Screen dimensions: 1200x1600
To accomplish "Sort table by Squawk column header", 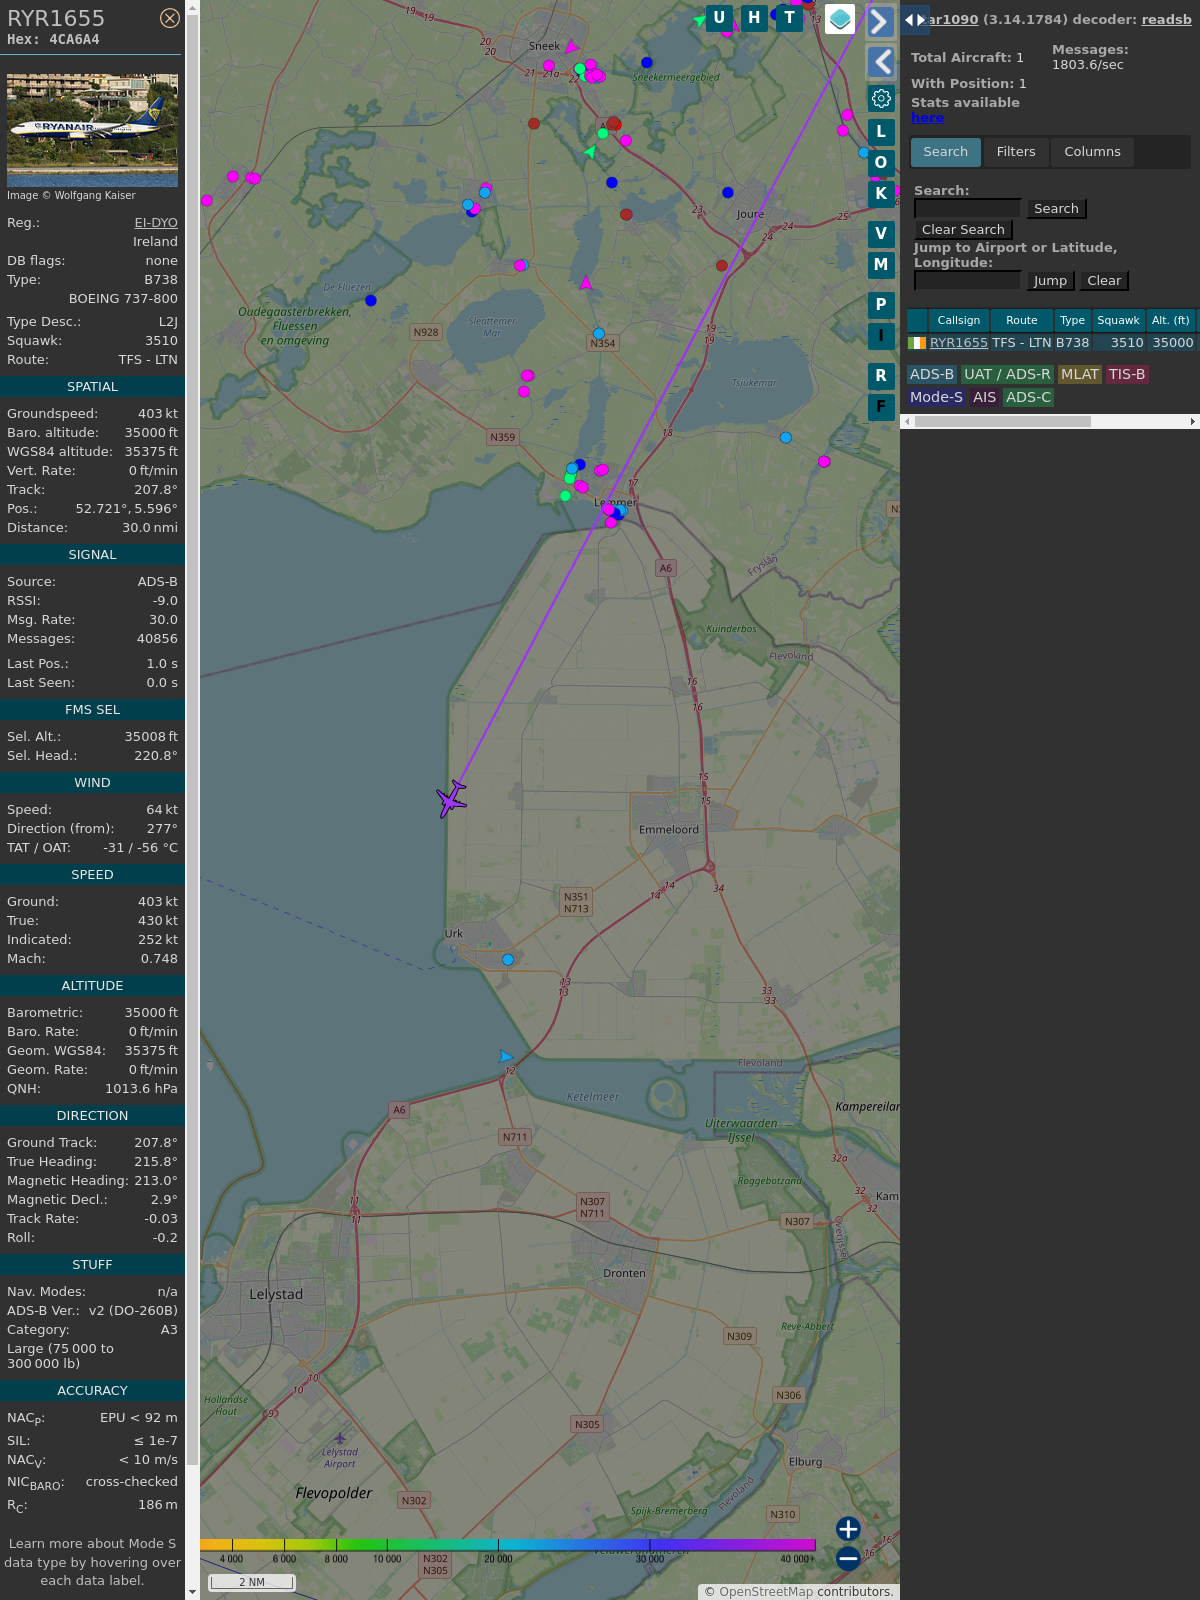I will (x=1118, y=321).
